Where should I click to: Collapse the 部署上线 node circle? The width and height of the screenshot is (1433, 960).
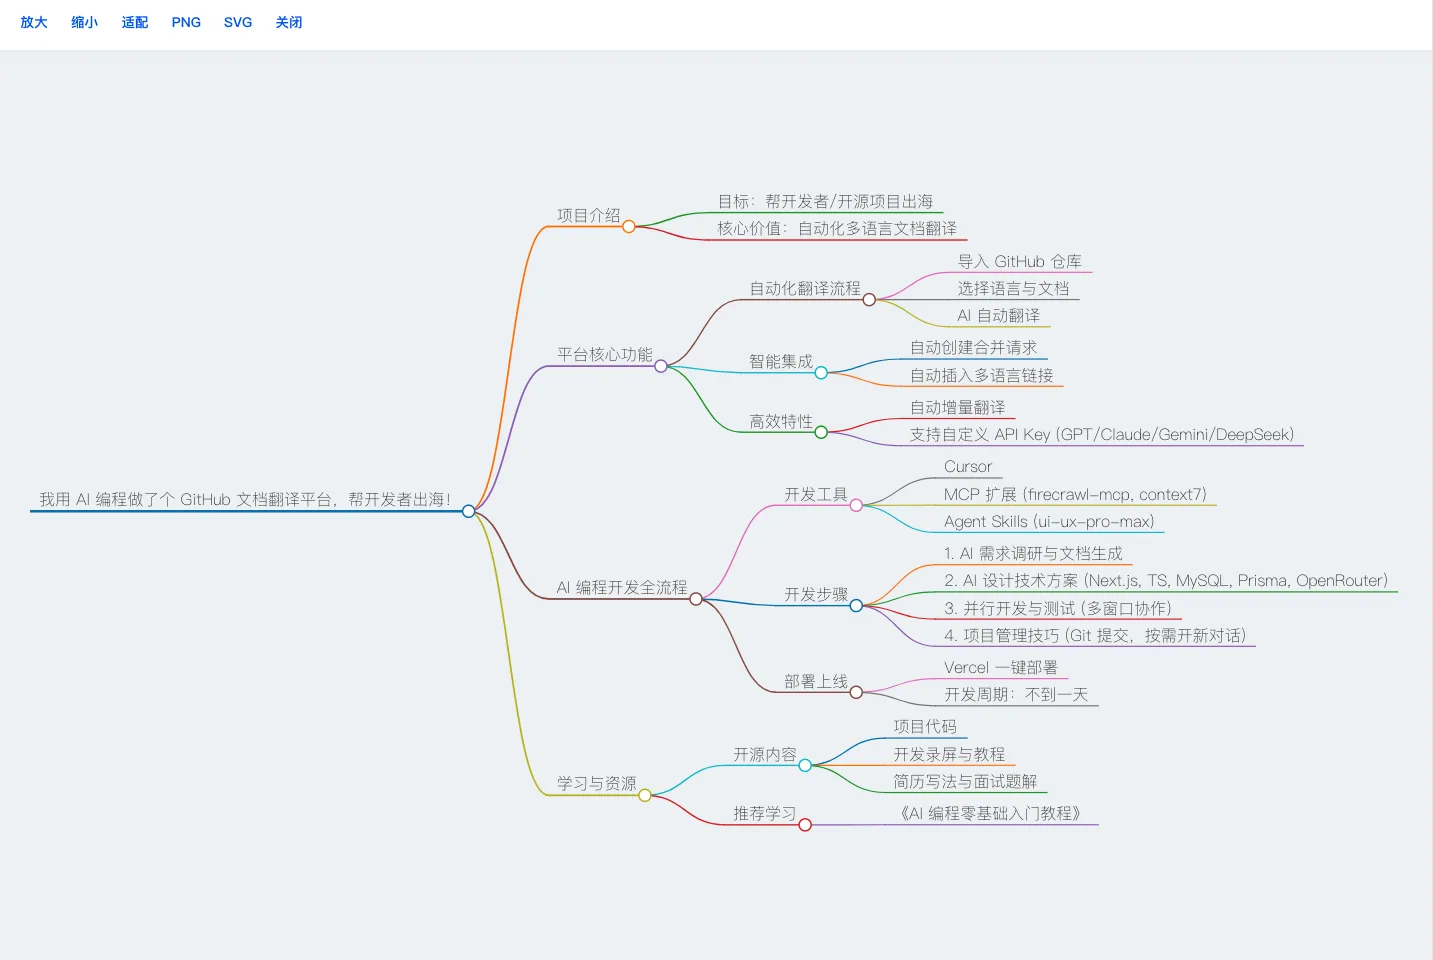[x=856, y=693]
